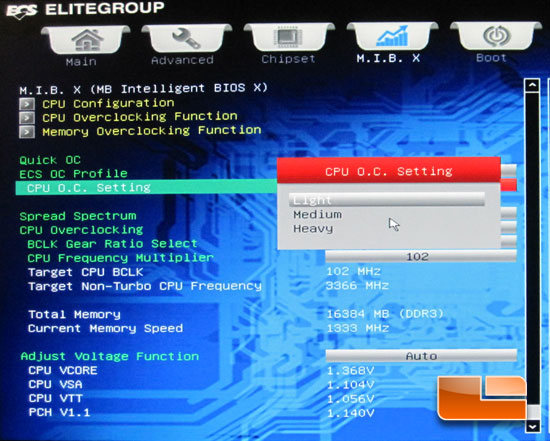Expand CPU Overclocking Function arrow icon
This screenshot has width=550, height=441.
27,118
